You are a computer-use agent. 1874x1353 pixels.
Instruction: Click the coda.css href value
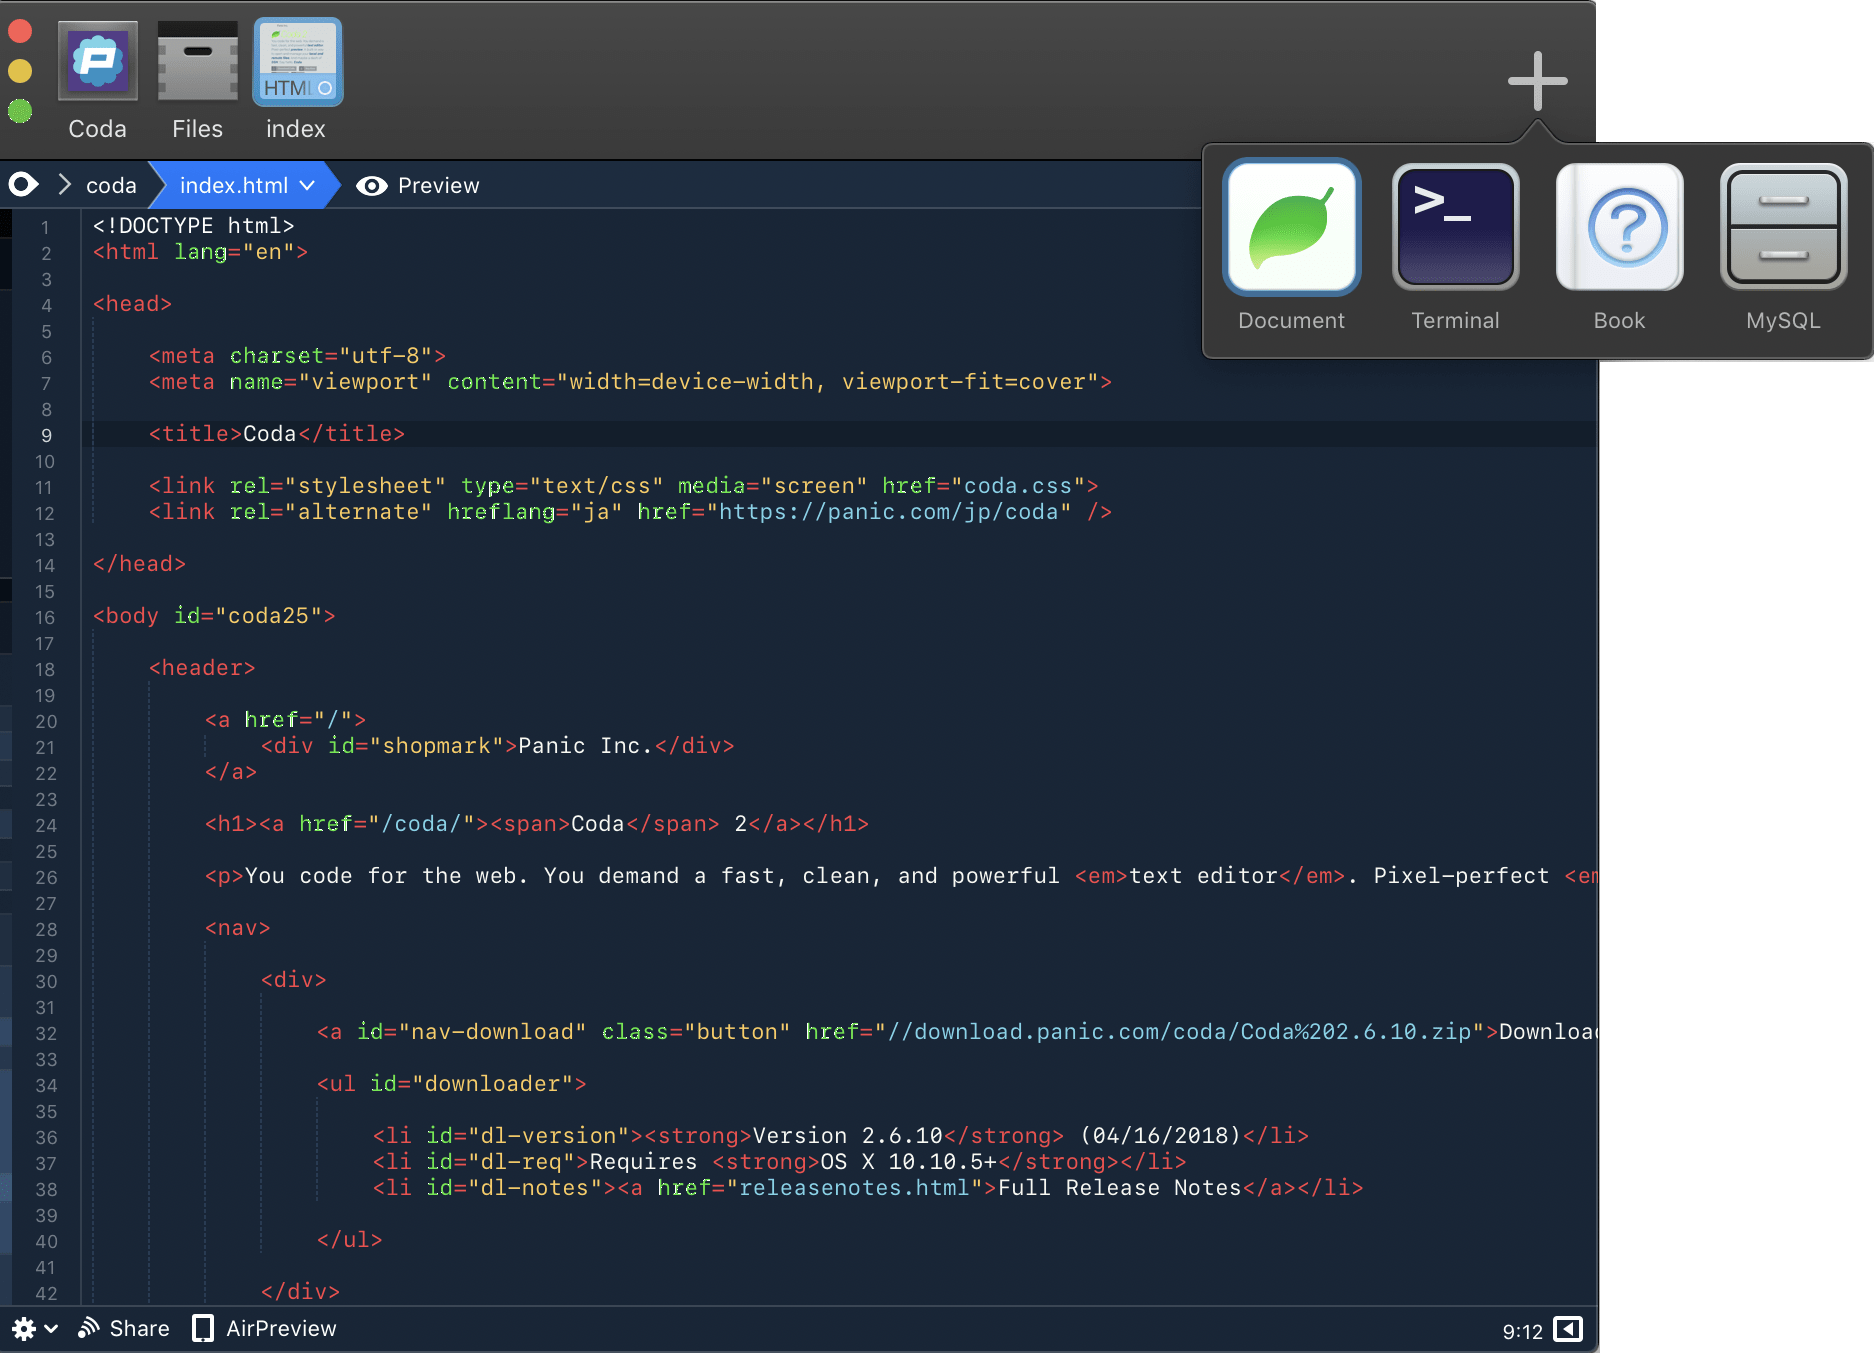point(1018,486)
